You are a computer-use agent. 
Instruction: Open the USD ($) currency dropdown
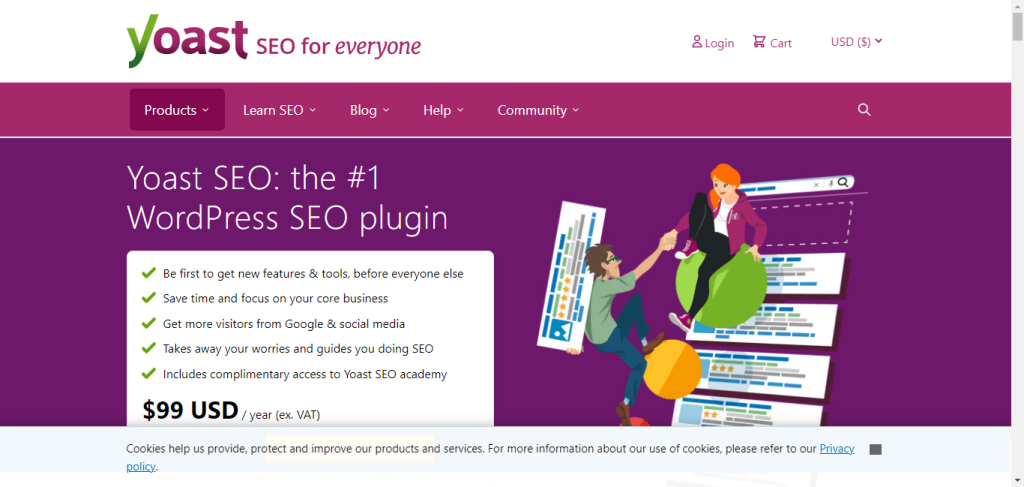coord(856,42)
